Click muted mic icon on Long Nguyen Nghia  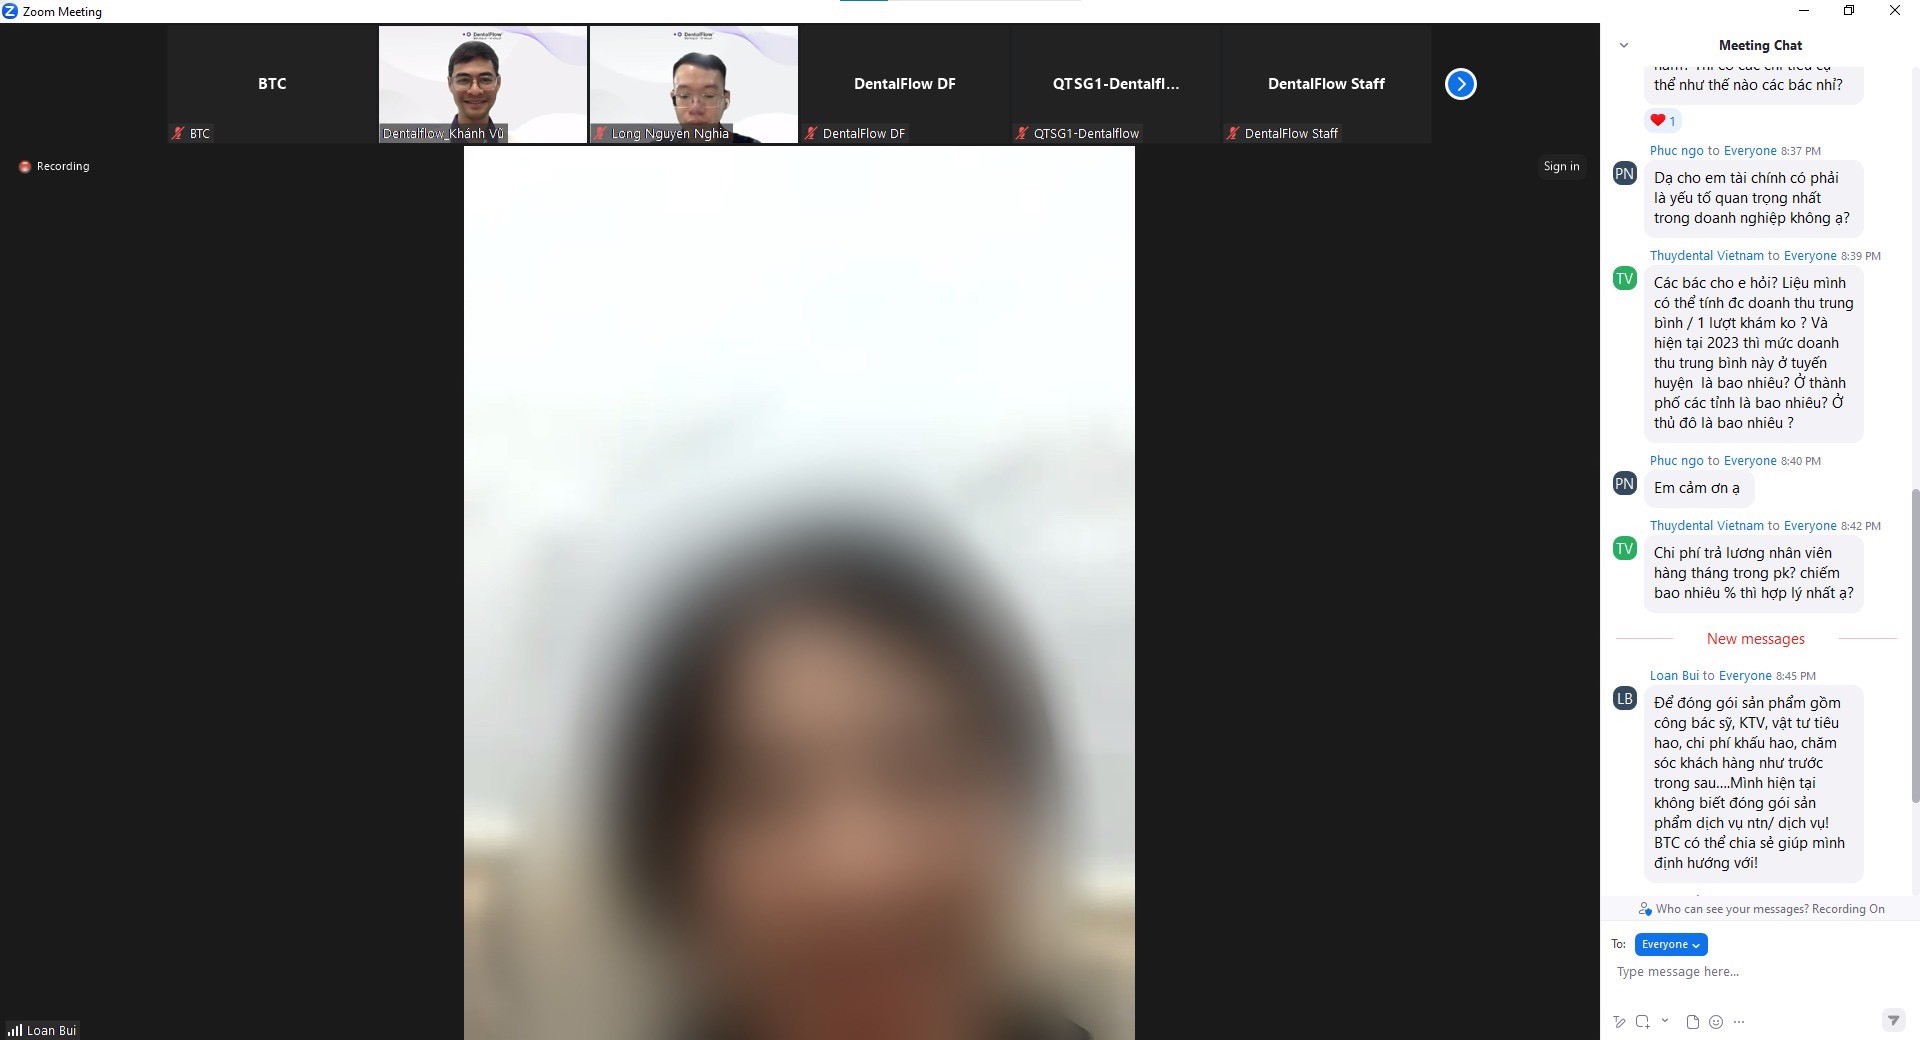[600, 133]
